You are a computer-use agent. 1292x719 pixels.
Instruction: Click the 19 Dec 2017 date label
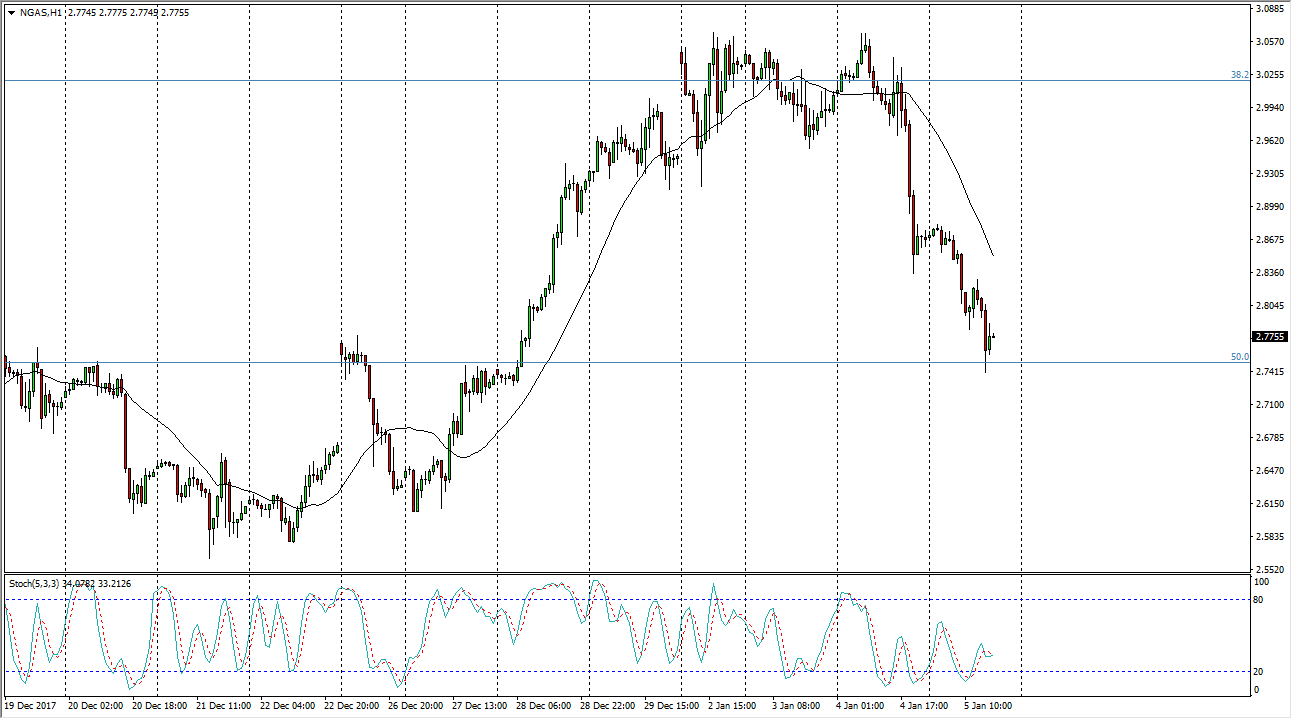click(x=32, y=706)
